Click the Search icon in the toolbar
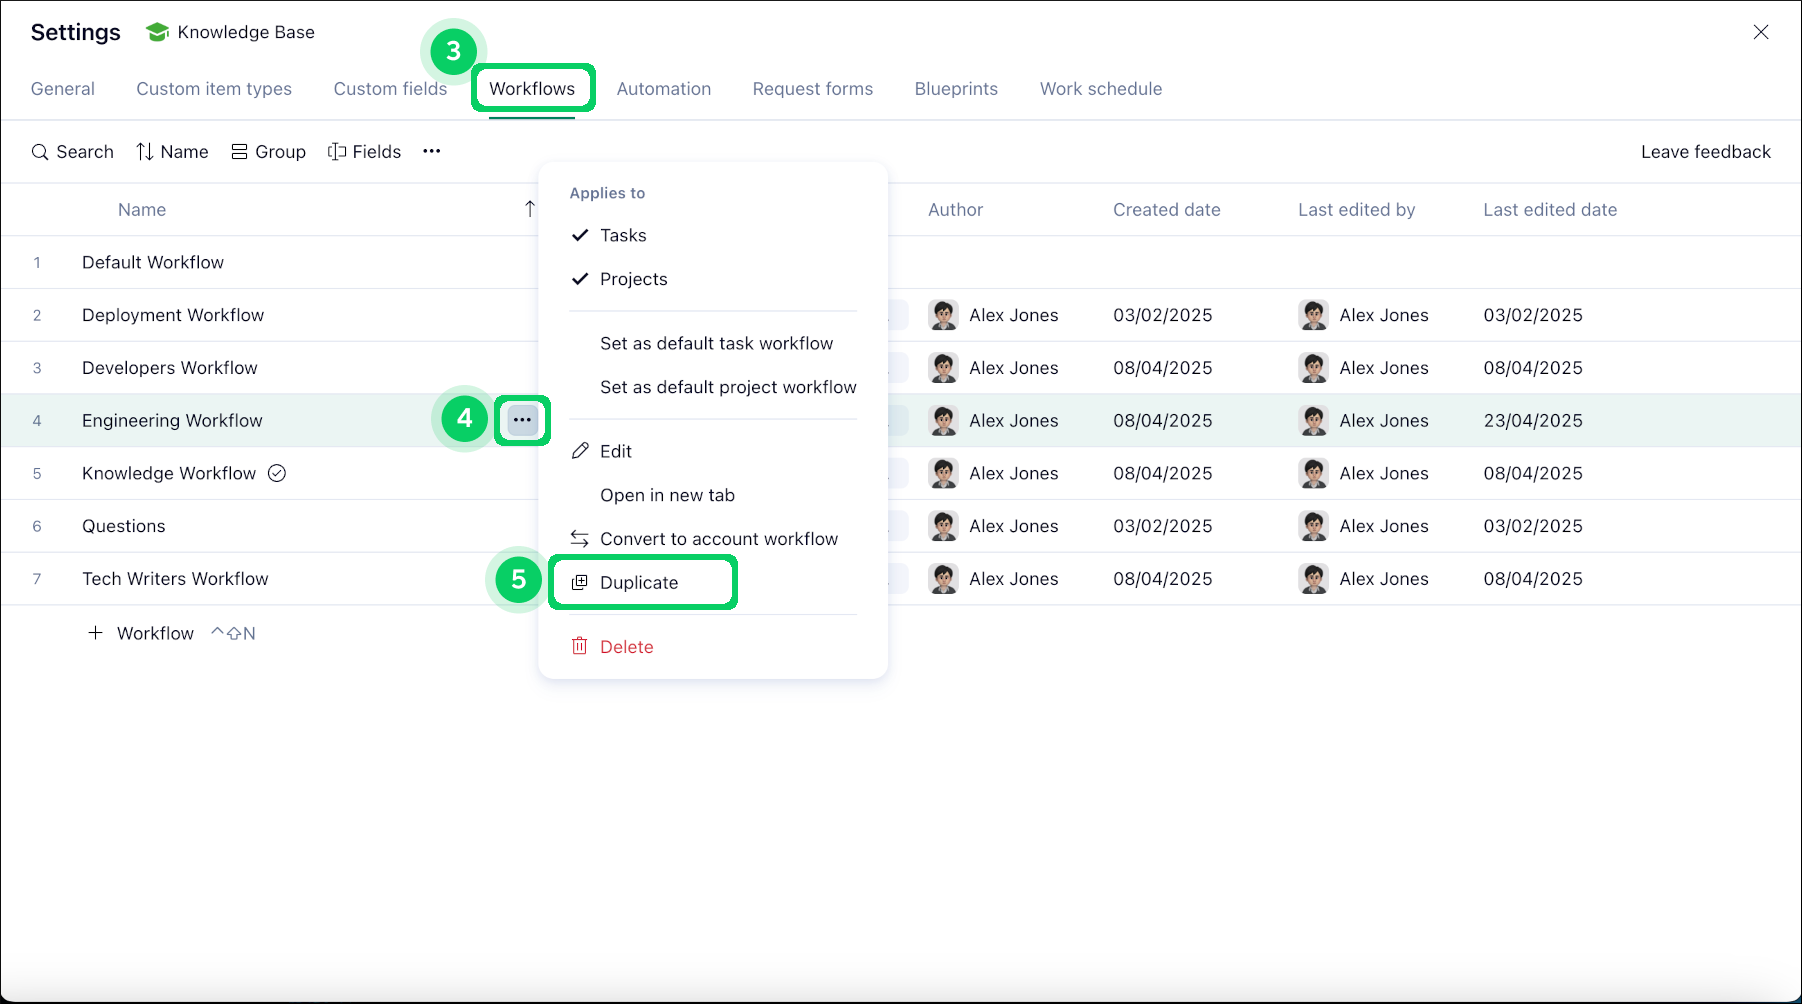Viewport: 1802px width, 1004px height. pyautogui.click(x=41, y=151)
